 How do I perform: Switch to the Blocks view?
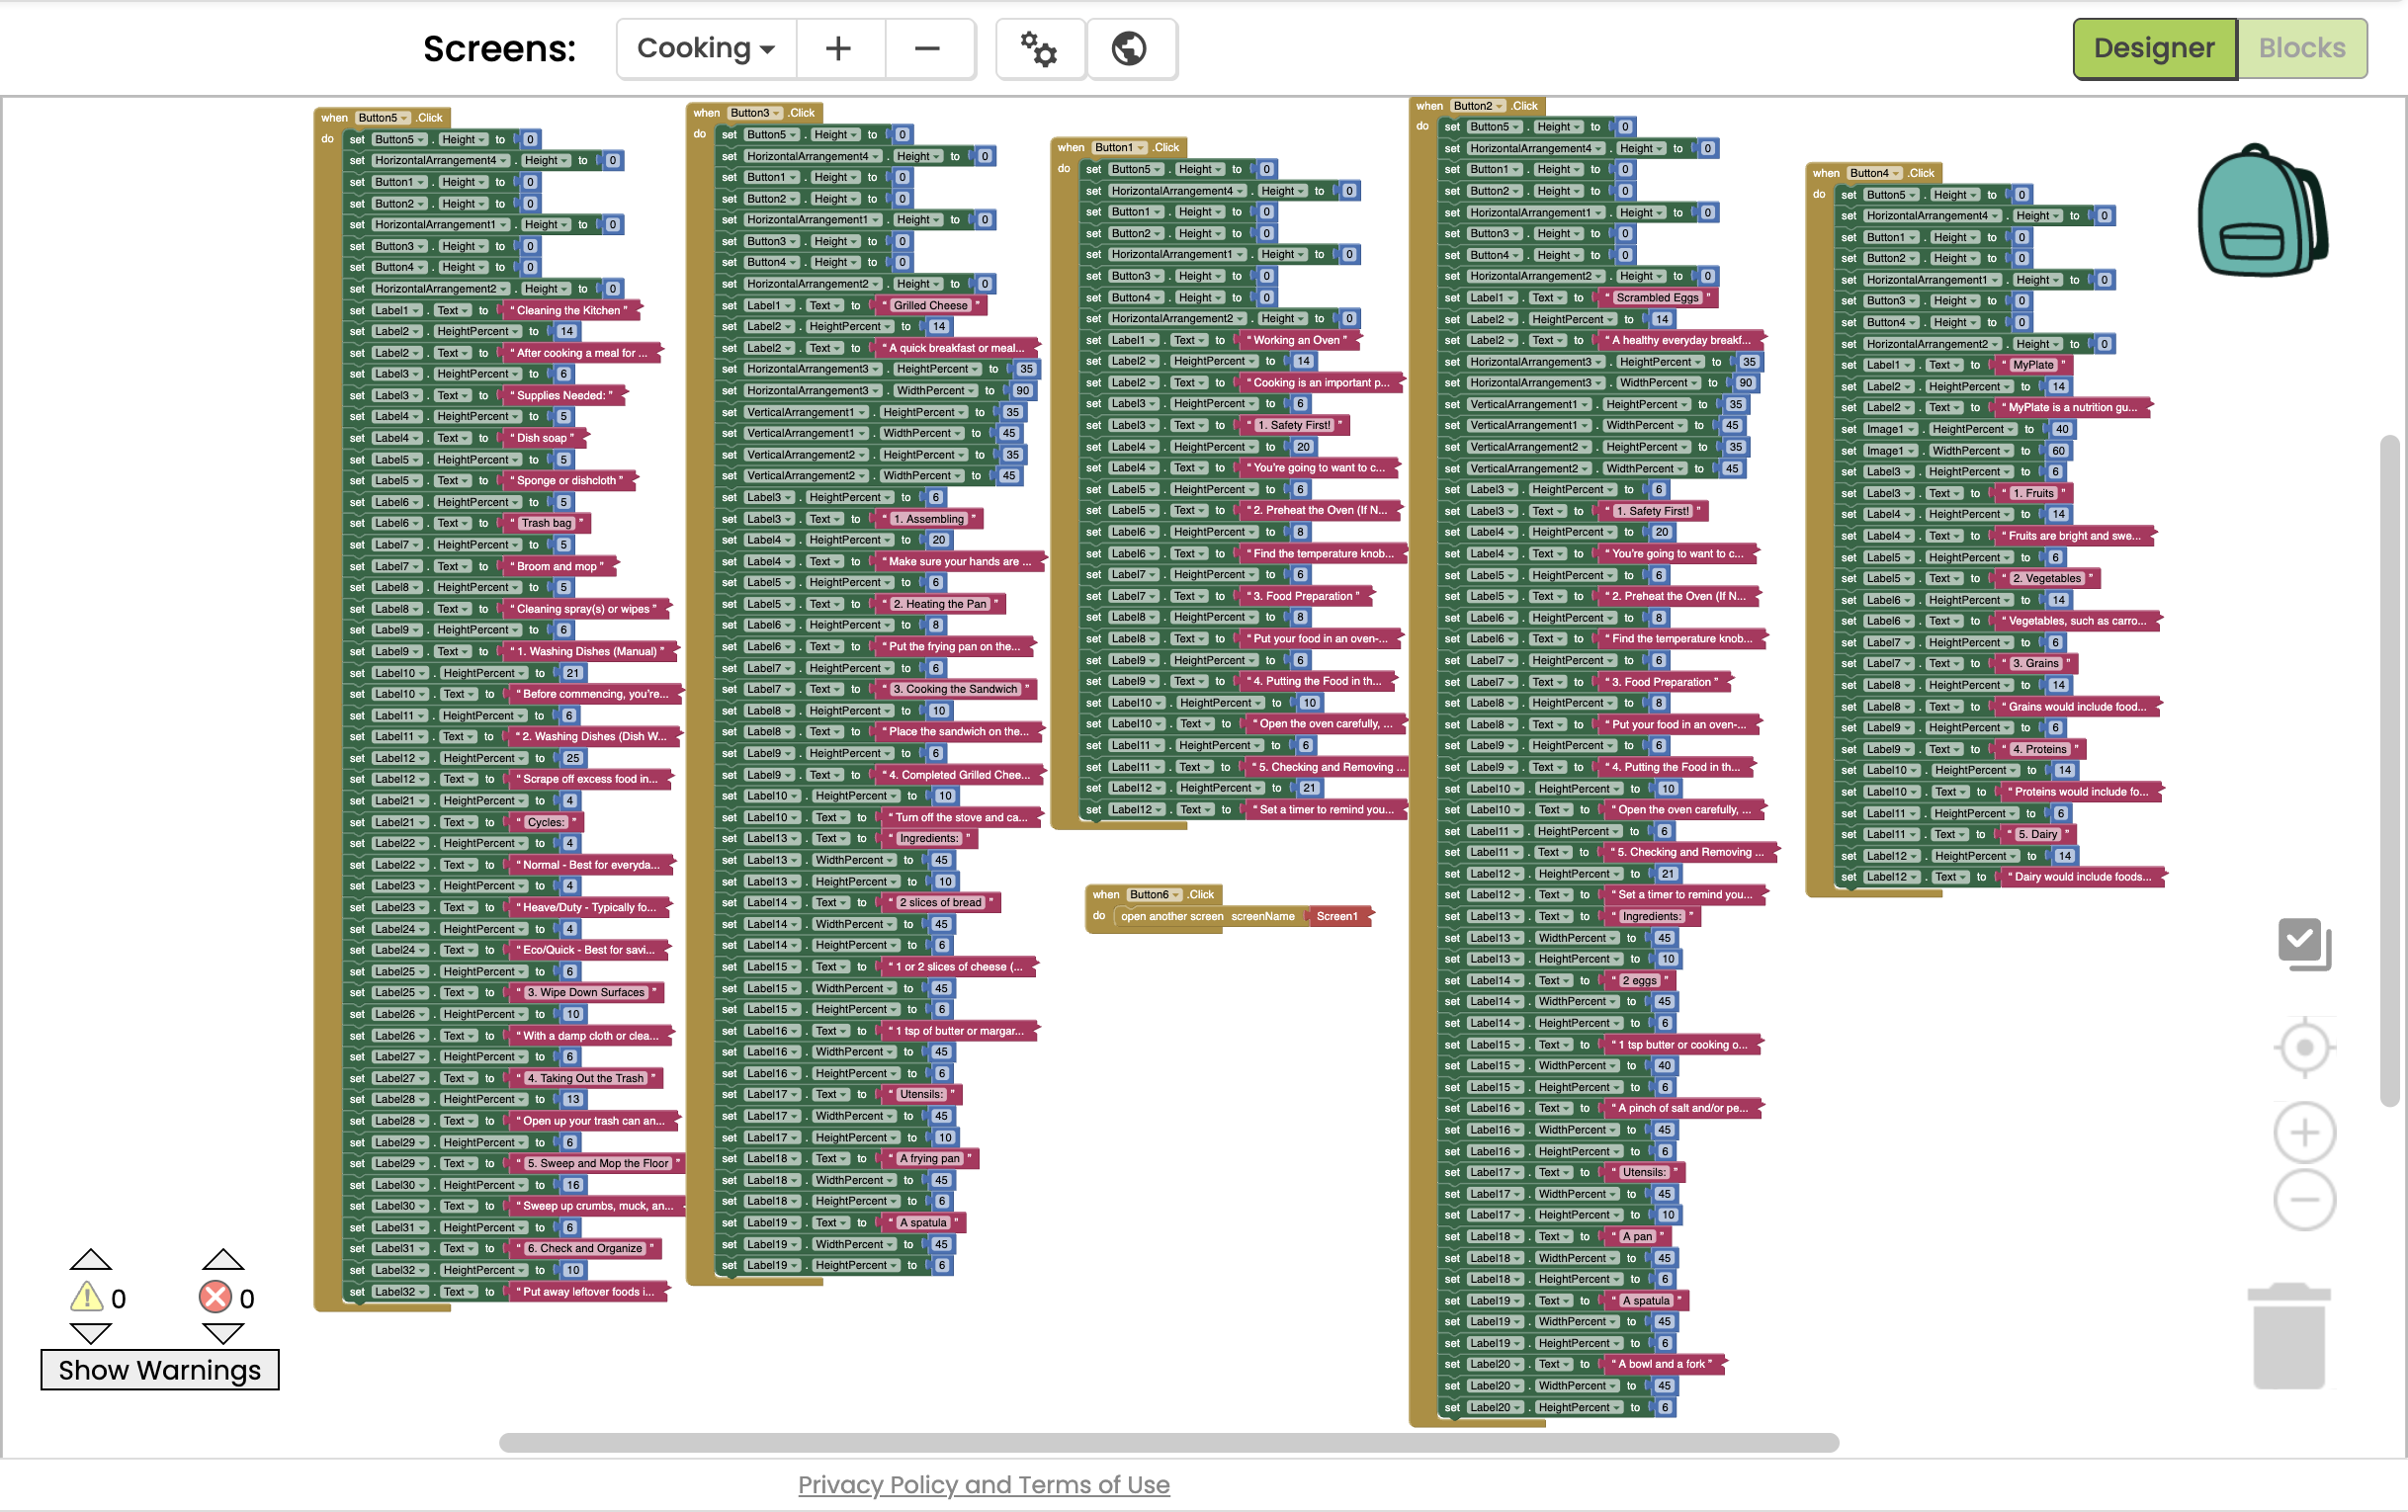(2301, 48)
